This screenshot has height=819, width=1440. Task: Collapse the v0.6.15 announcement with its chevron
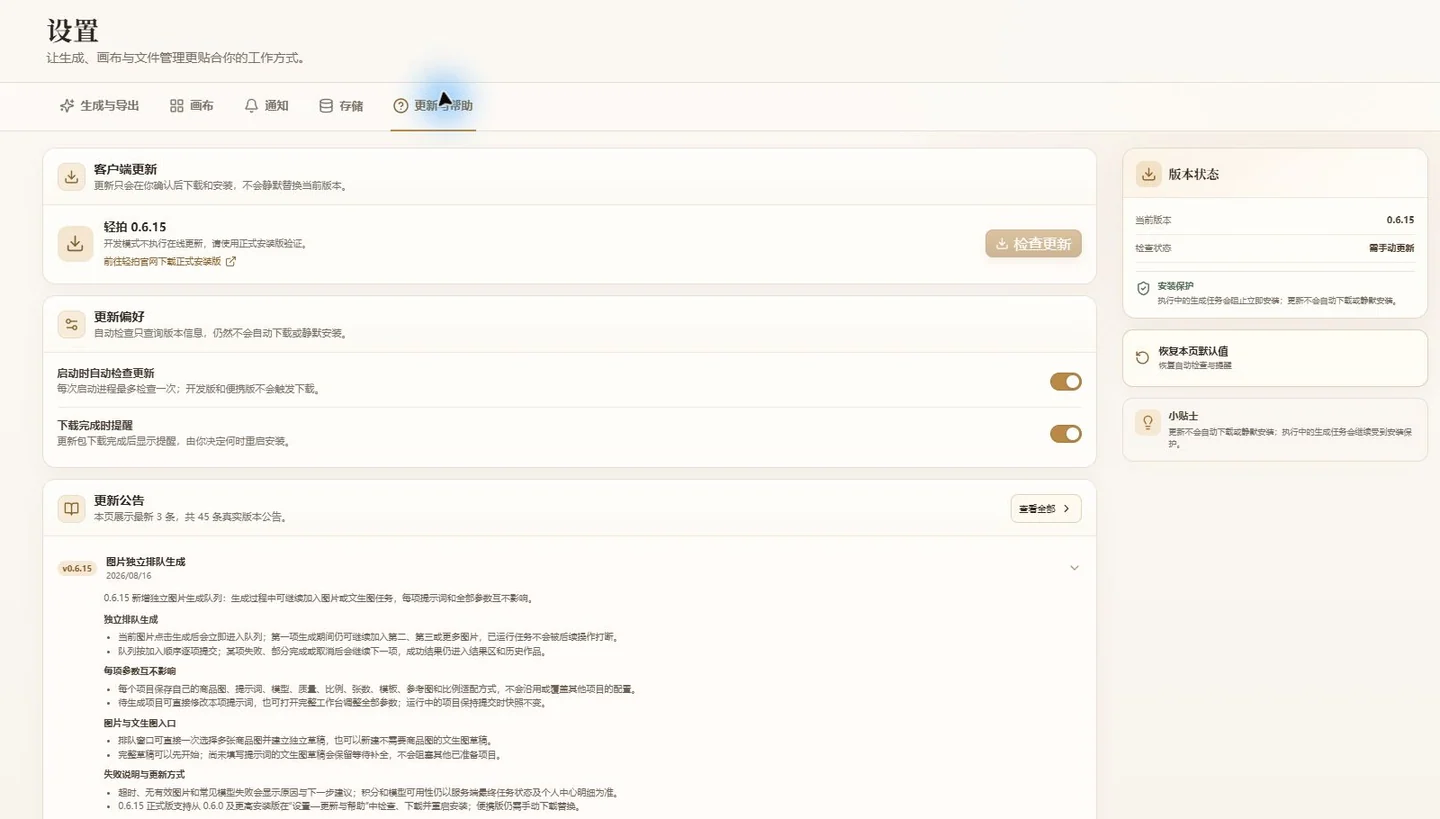tap(1074, 568)
